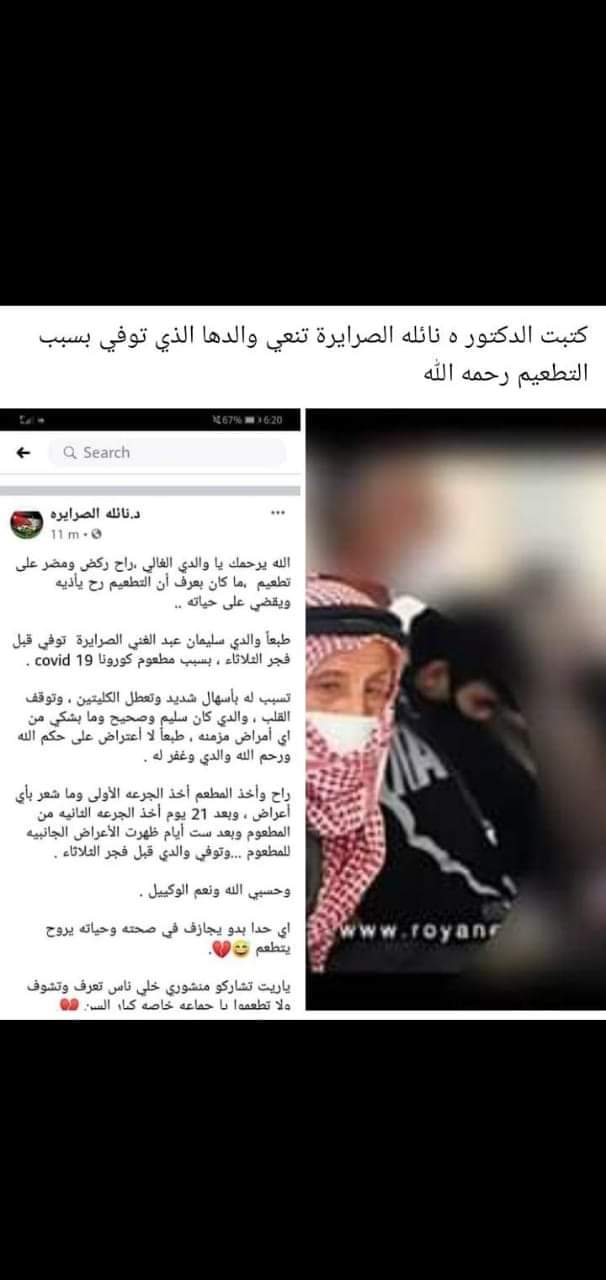The width and height of the screenshot is (606, 1280).
Task: Tap the 6:20 clock in status bar
Action: point(272,421)
